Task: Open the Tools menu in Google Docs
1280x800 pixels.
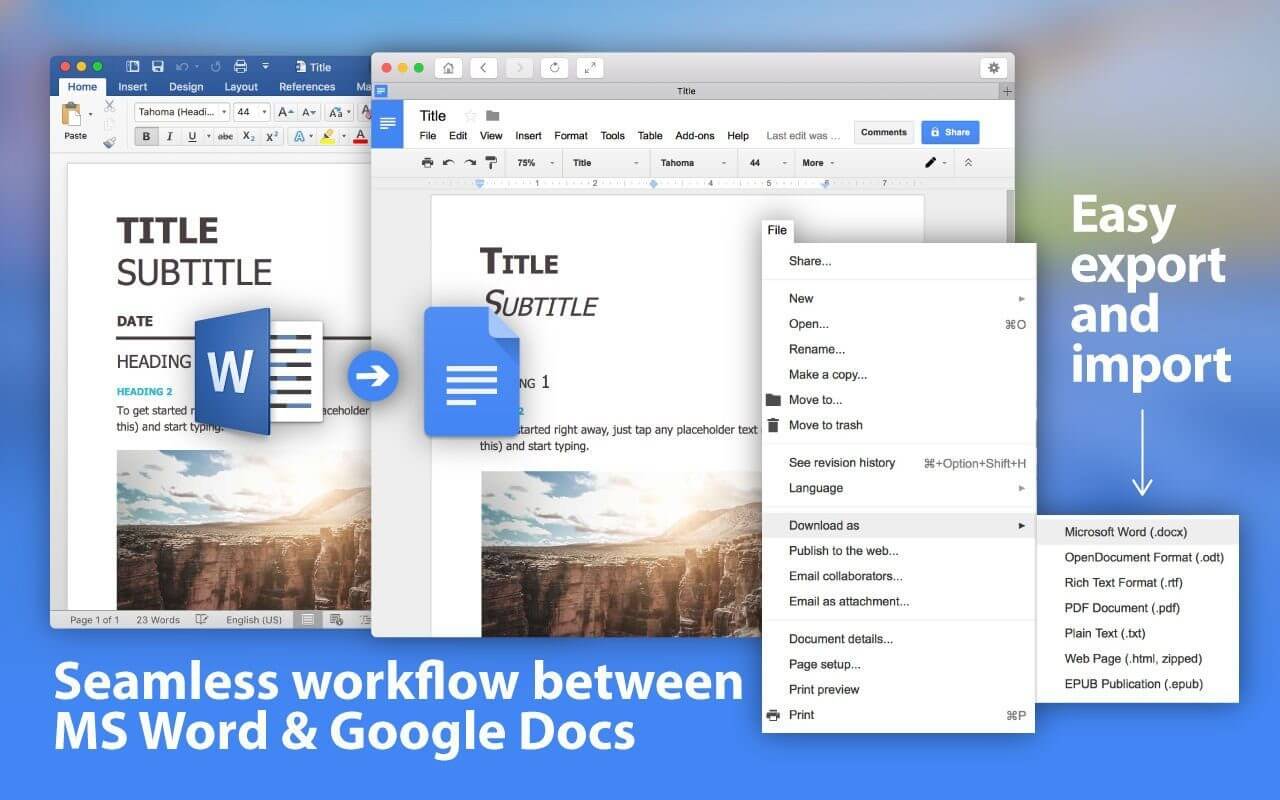Action: click(x=612, y=135)
